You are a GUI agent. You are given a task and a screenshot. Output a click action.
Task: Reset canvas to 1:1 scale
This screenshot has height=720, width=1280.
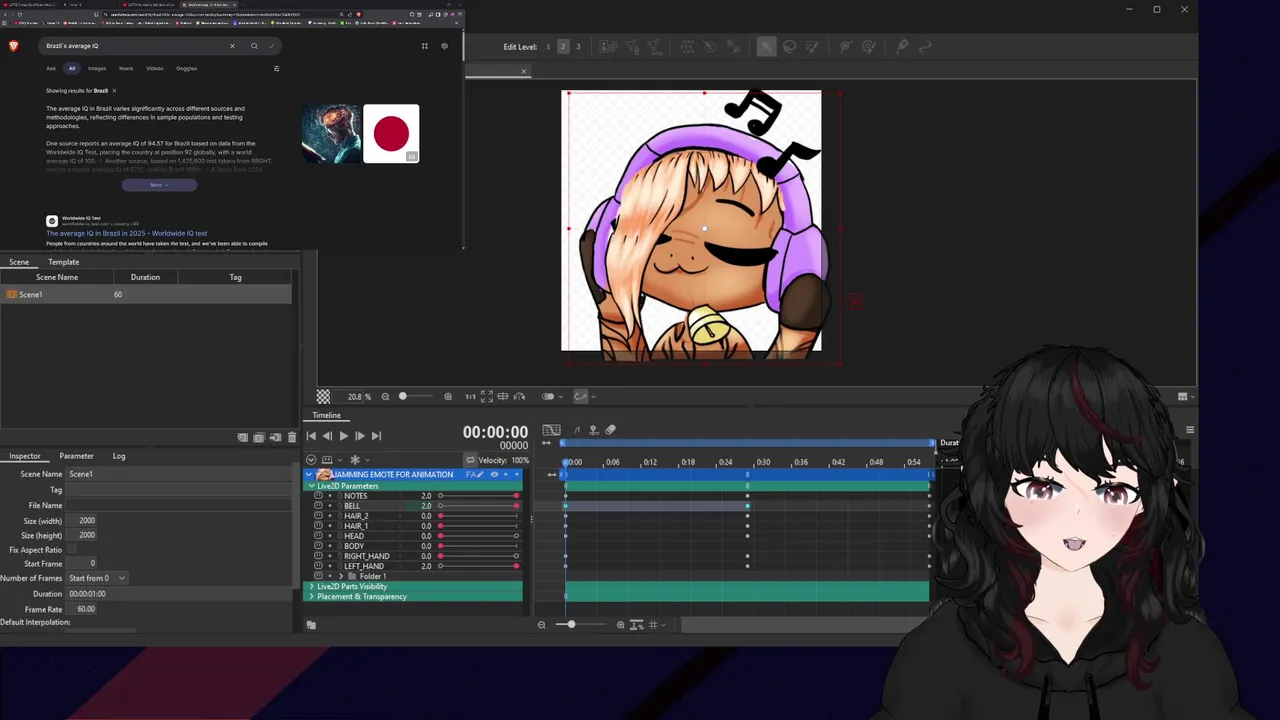470,397
